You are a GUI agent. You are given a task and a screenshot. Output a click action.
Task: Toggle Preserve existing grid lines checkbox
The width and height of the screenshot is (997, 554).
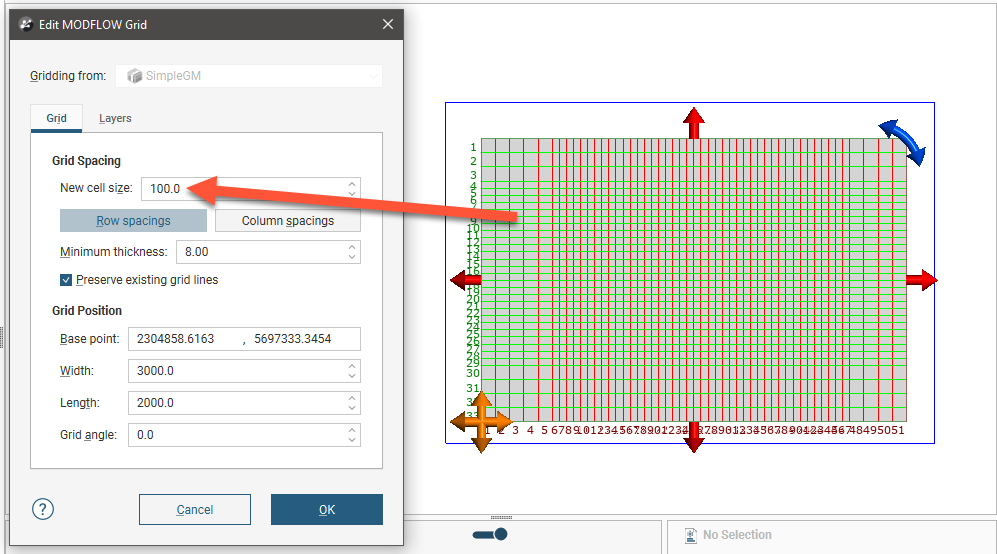[x=66, y=280]
